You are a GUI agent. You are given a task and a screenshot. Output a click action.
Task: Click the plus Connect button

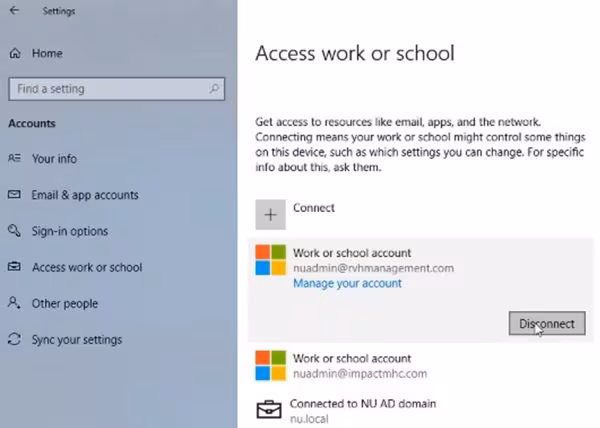click(x=271, y=215)
